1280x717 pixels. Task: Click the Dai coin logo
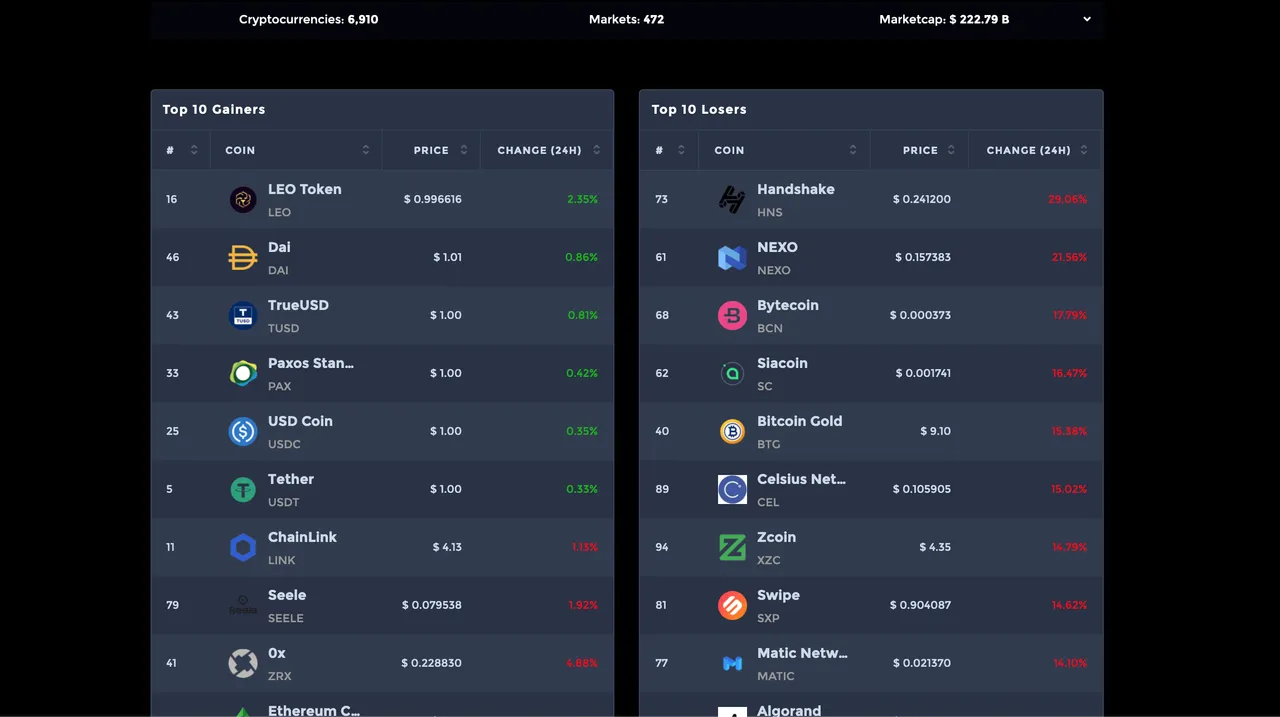(243, 257)
